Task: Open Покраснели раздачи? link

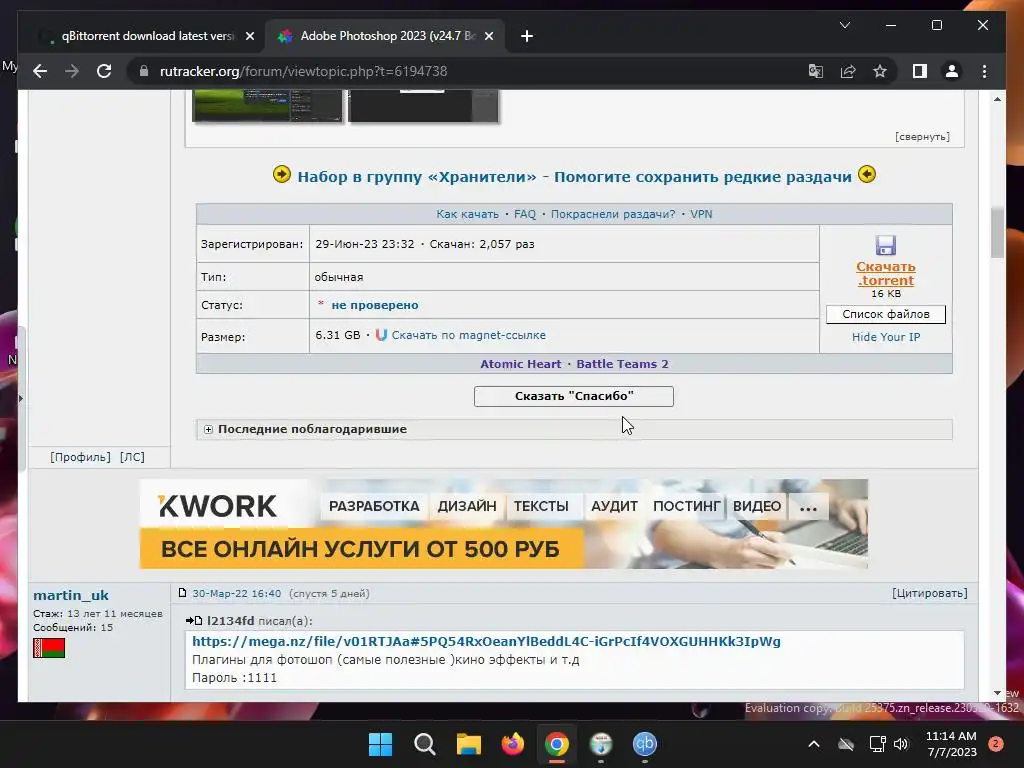Action: click(x=613, y=214)
